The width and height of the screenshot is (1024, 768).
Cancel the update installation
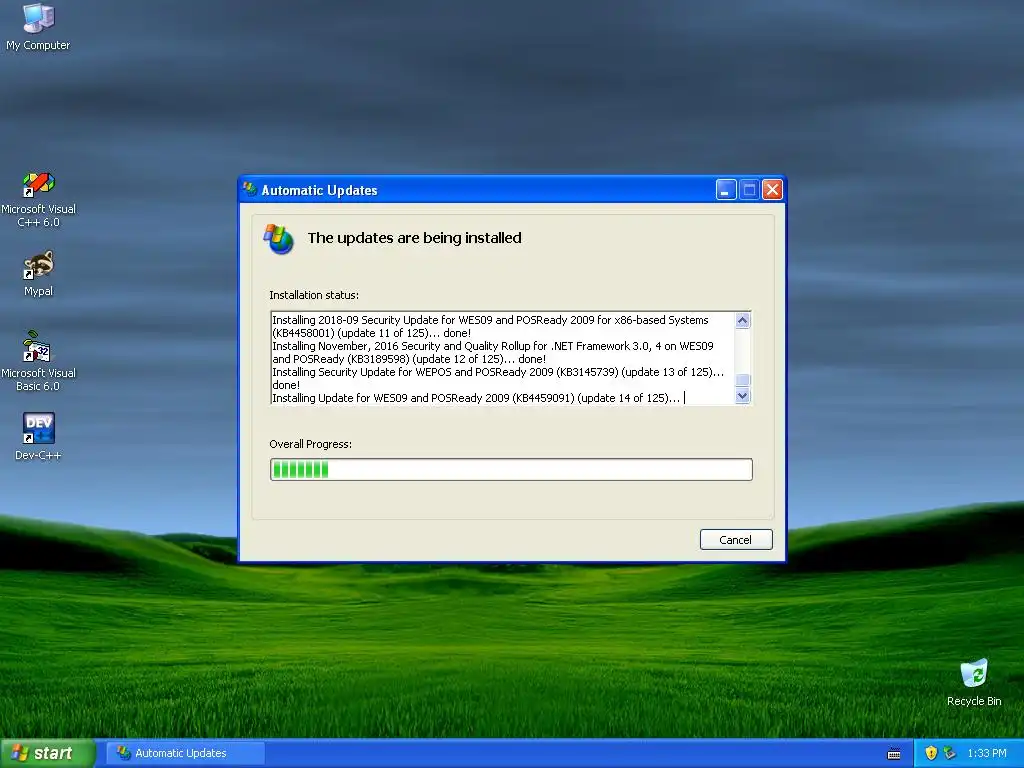pyautogui.click(x=736, y=539)
